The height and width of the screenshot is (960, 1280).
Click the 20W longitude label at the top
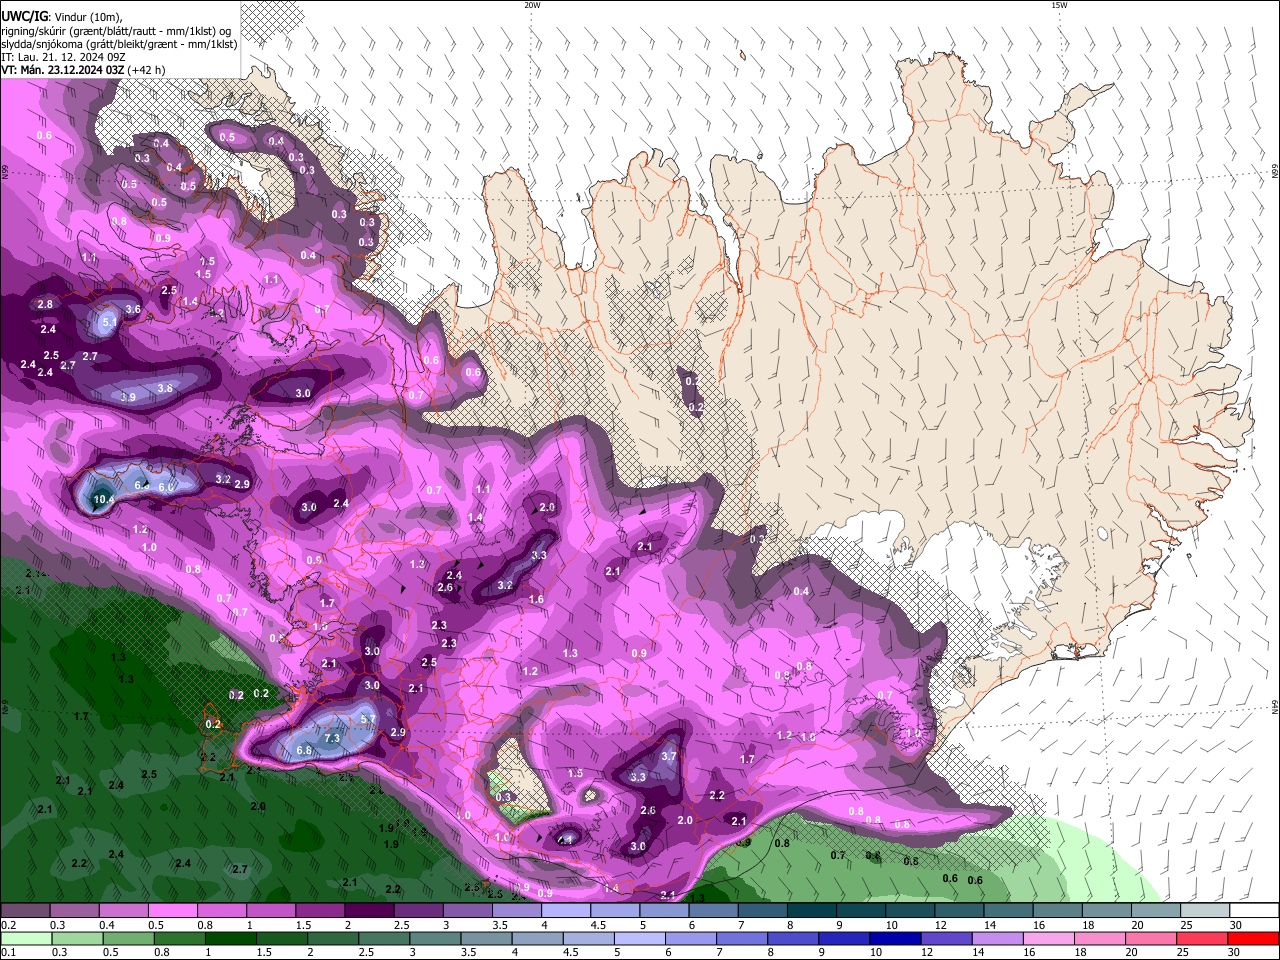point(532,5)
